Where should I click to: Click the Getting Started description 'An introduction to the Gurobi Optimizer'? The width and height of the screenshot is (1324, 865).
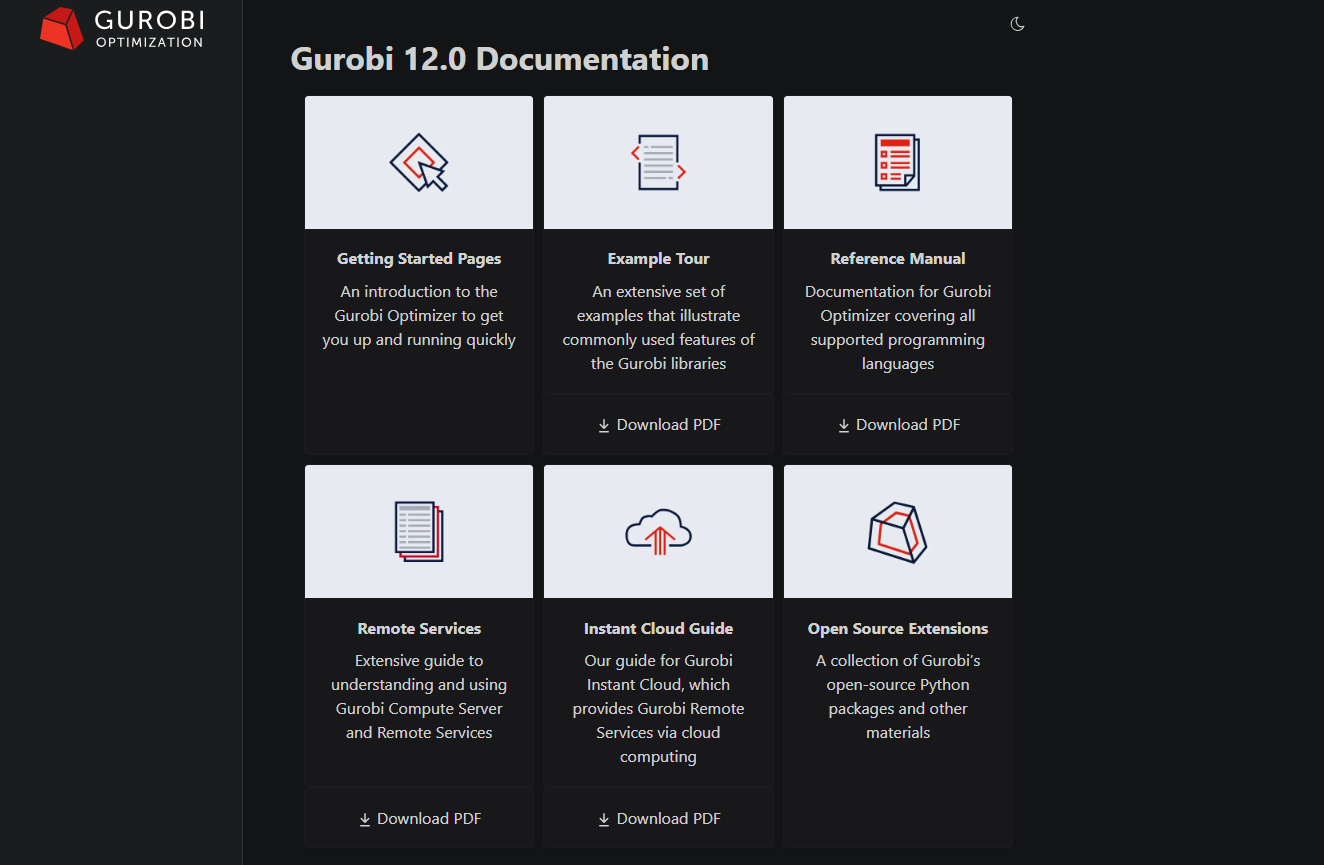pyautogui.click(x=419, y=304)
